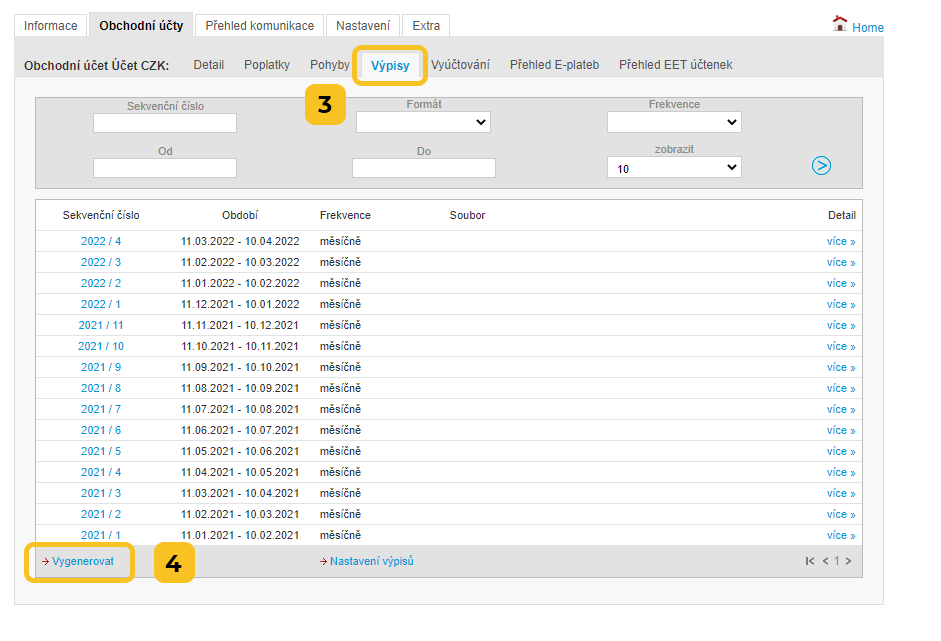Click více for statement 2022 / 3
The width and height of the screenshot is (941, 641).
[x=841, y=262]
